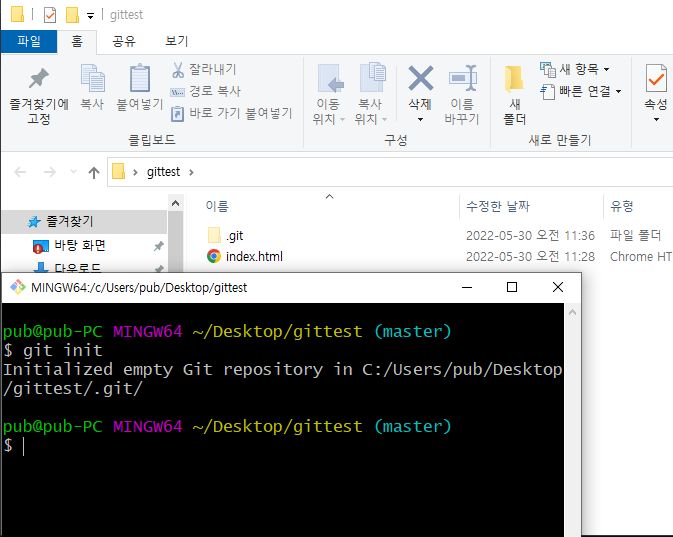Open the 파일 menu tab
Viewport: 673px width, 537px height.
click(29, 42)
